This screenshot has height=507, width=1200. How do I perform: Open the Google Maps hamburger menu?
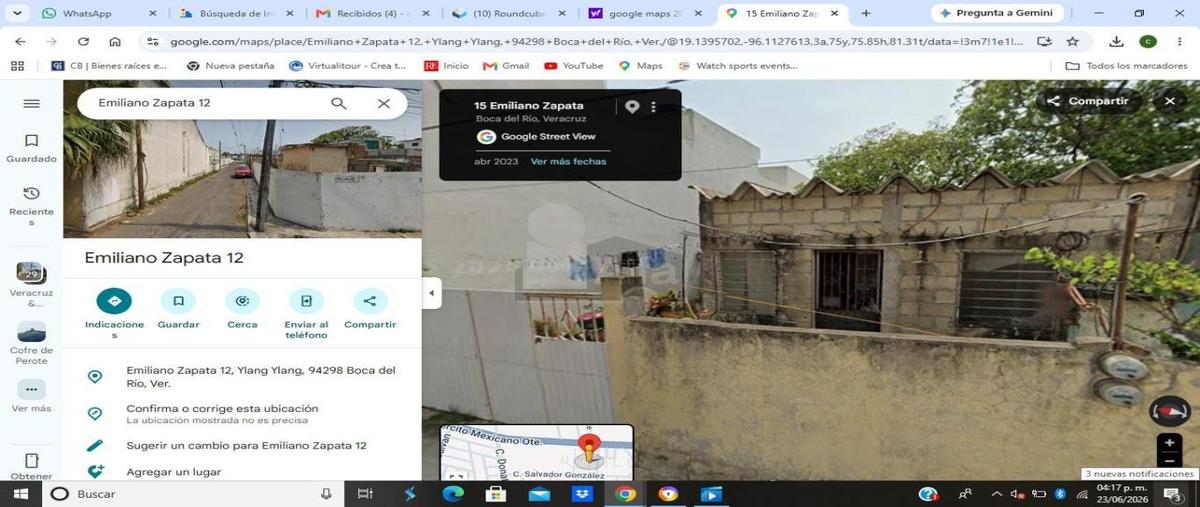coord(31,104)
